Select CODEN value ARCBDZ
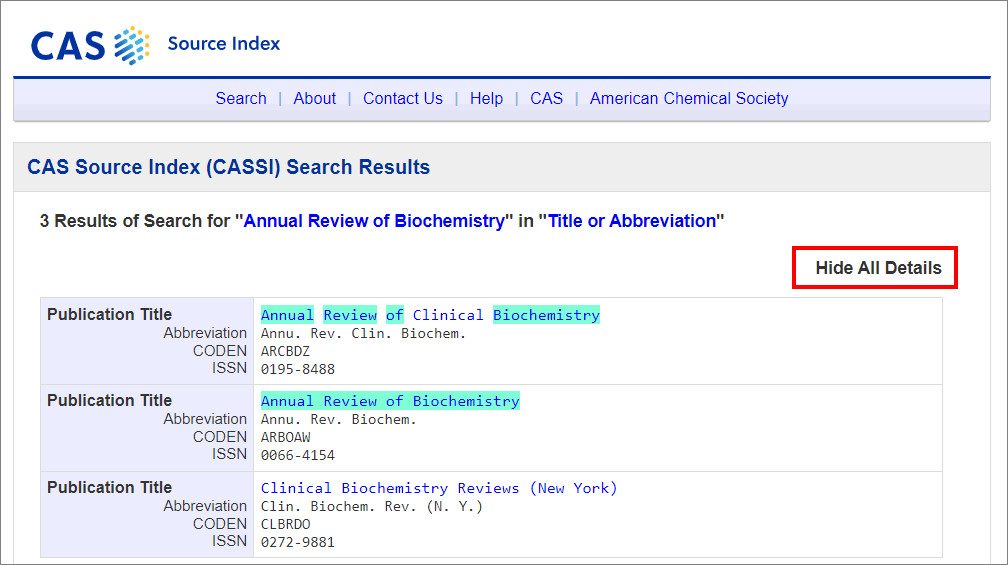The image size is (1008, 565). pos(285,352)
